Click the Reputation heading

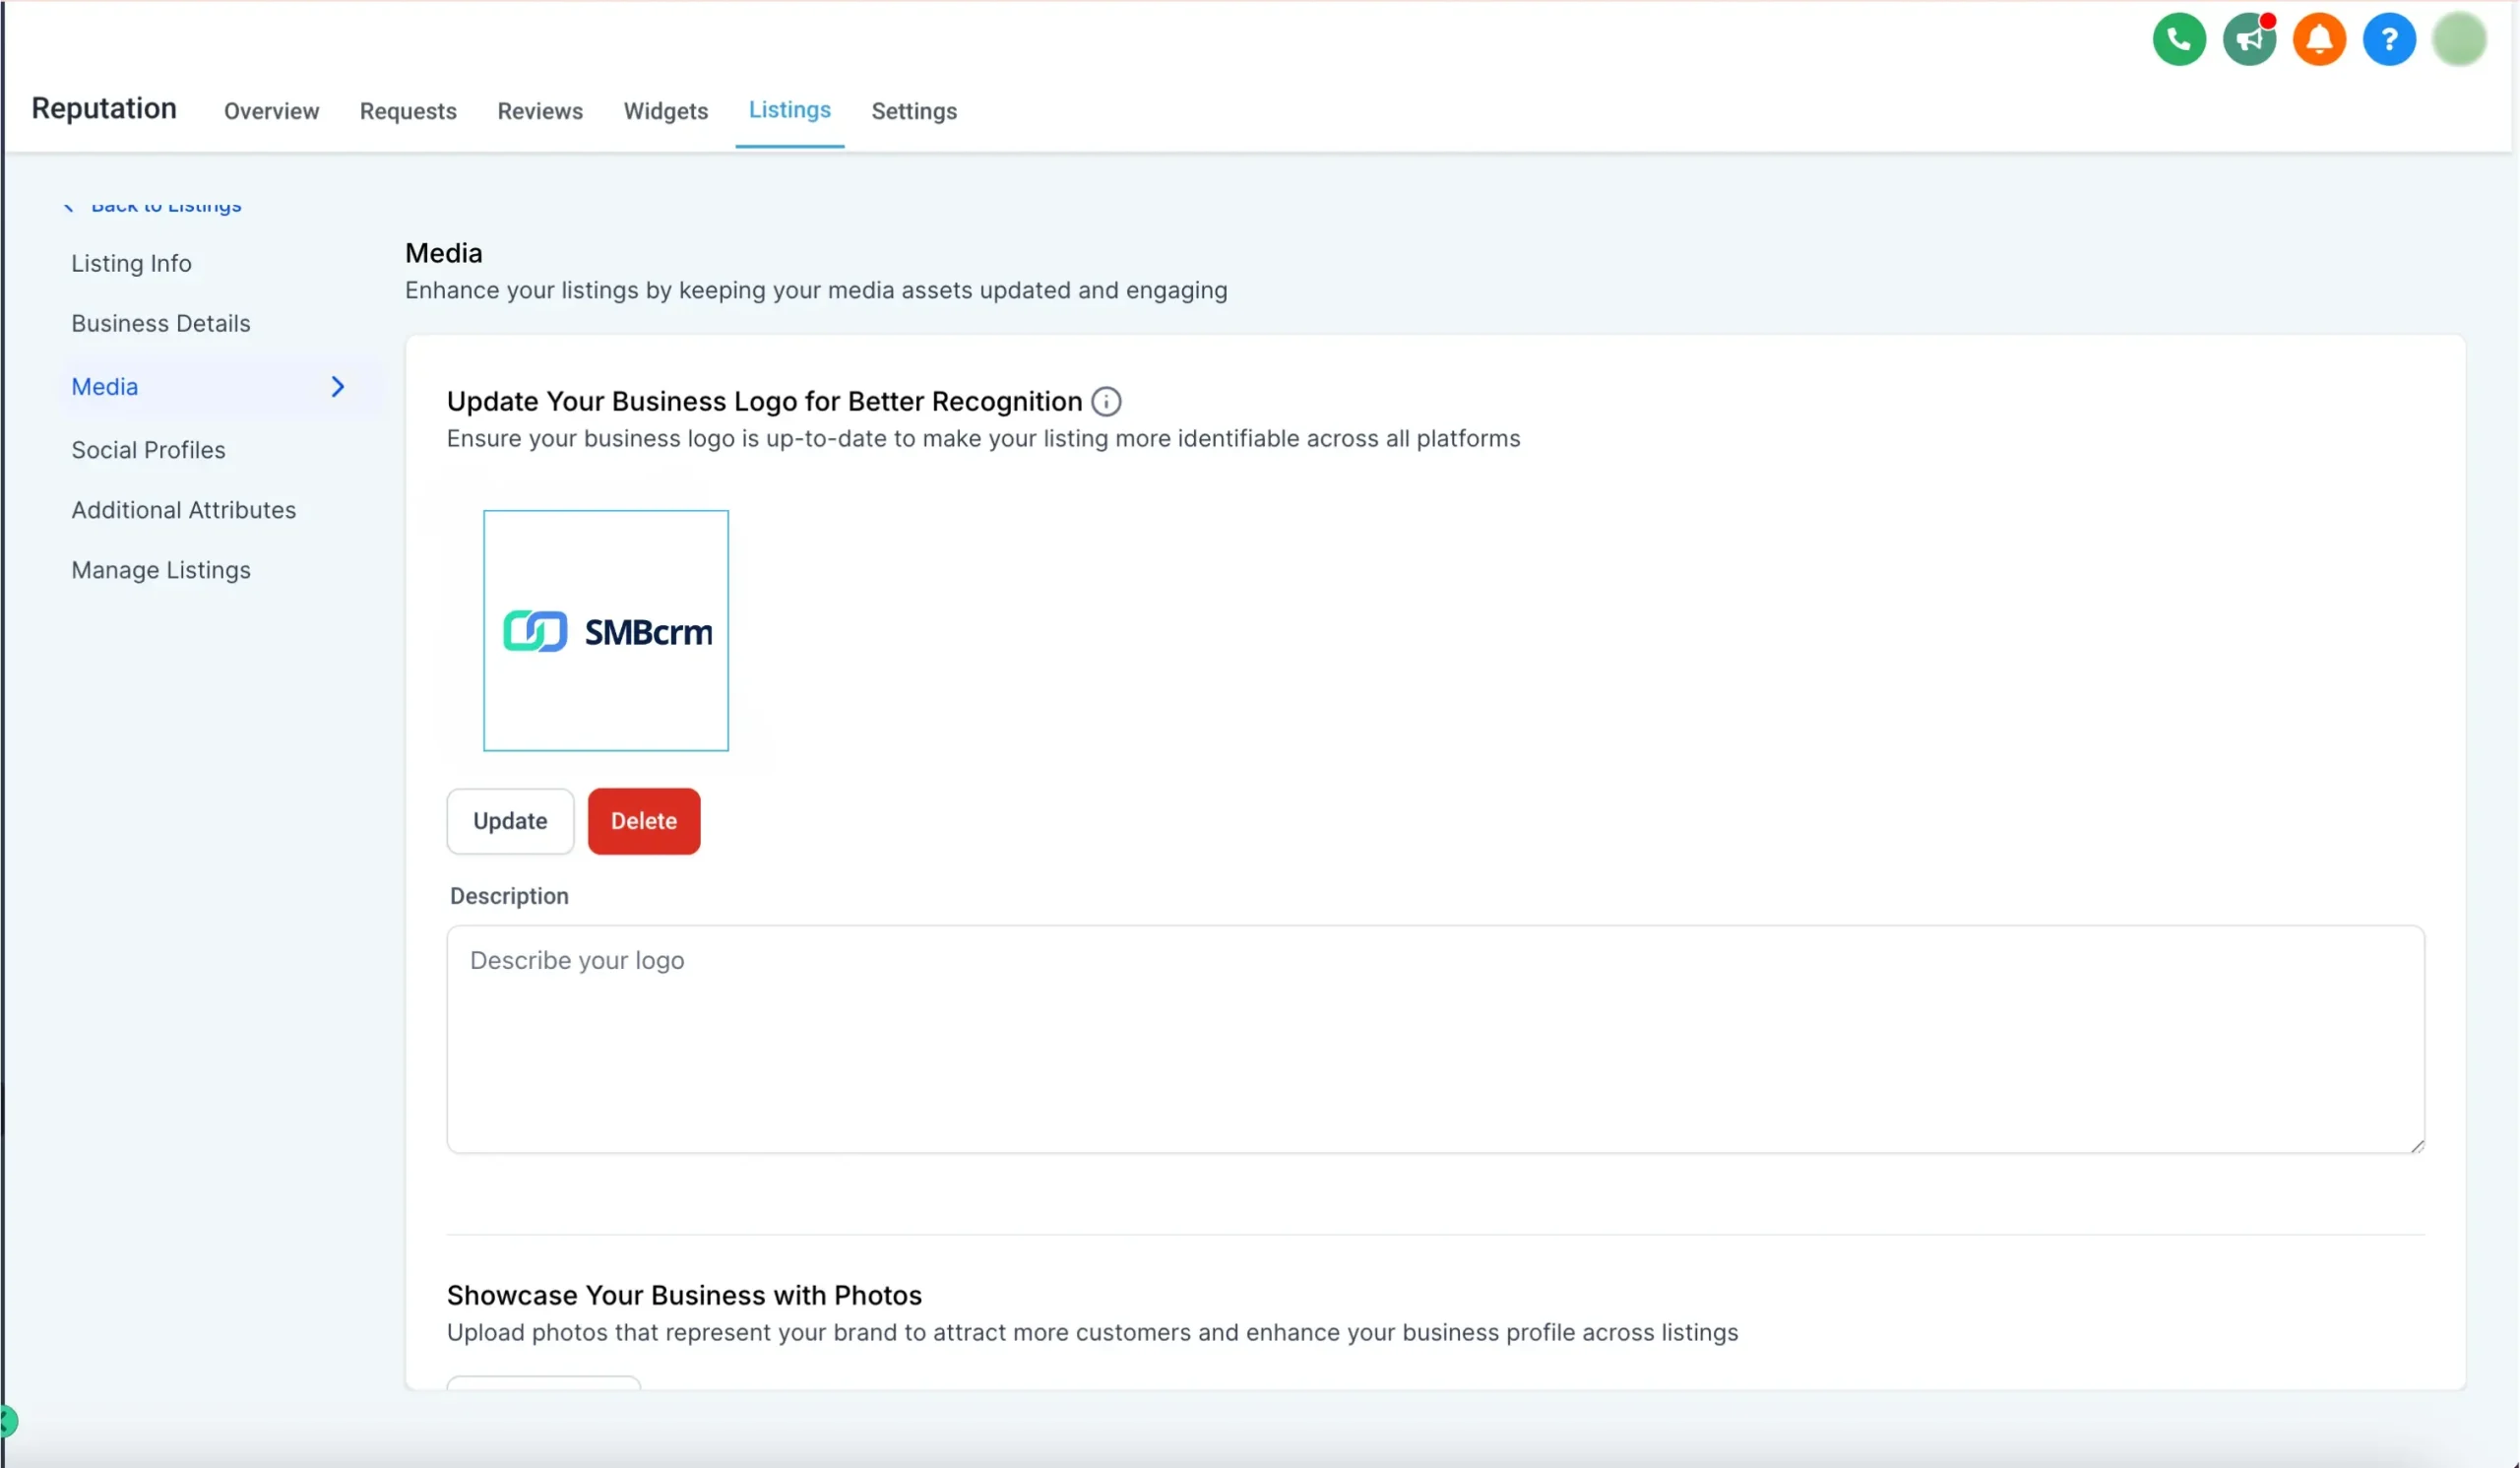(x=104, y=108)
